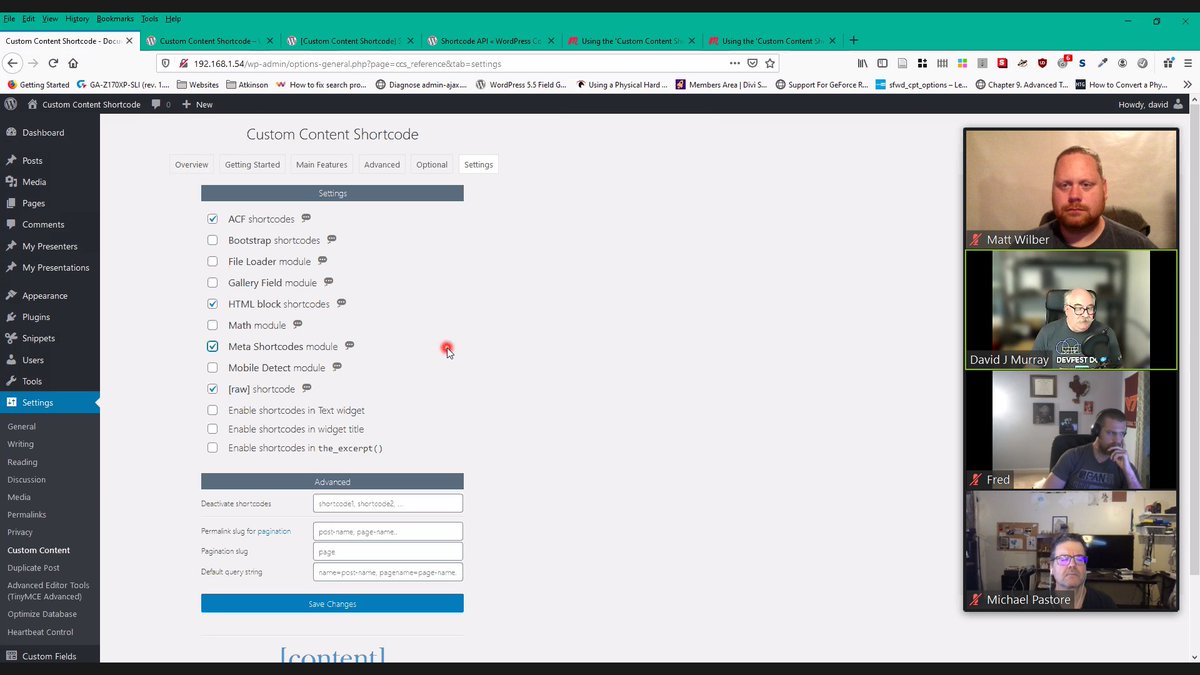The height and width of the screenshot is (675, 1200).
Task: Click the Pagination slug input field
Action: 388,551
